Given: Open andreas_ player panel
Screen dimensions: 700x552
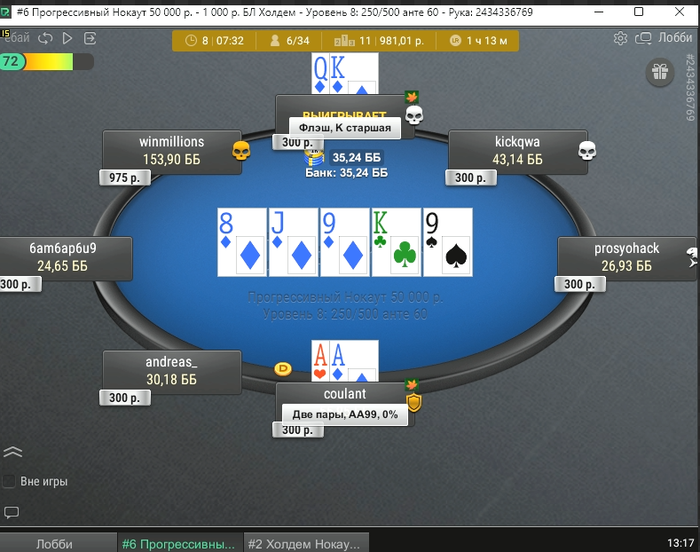Looking at the screenshot, I should pyautogui.click(x=172, y=371).
